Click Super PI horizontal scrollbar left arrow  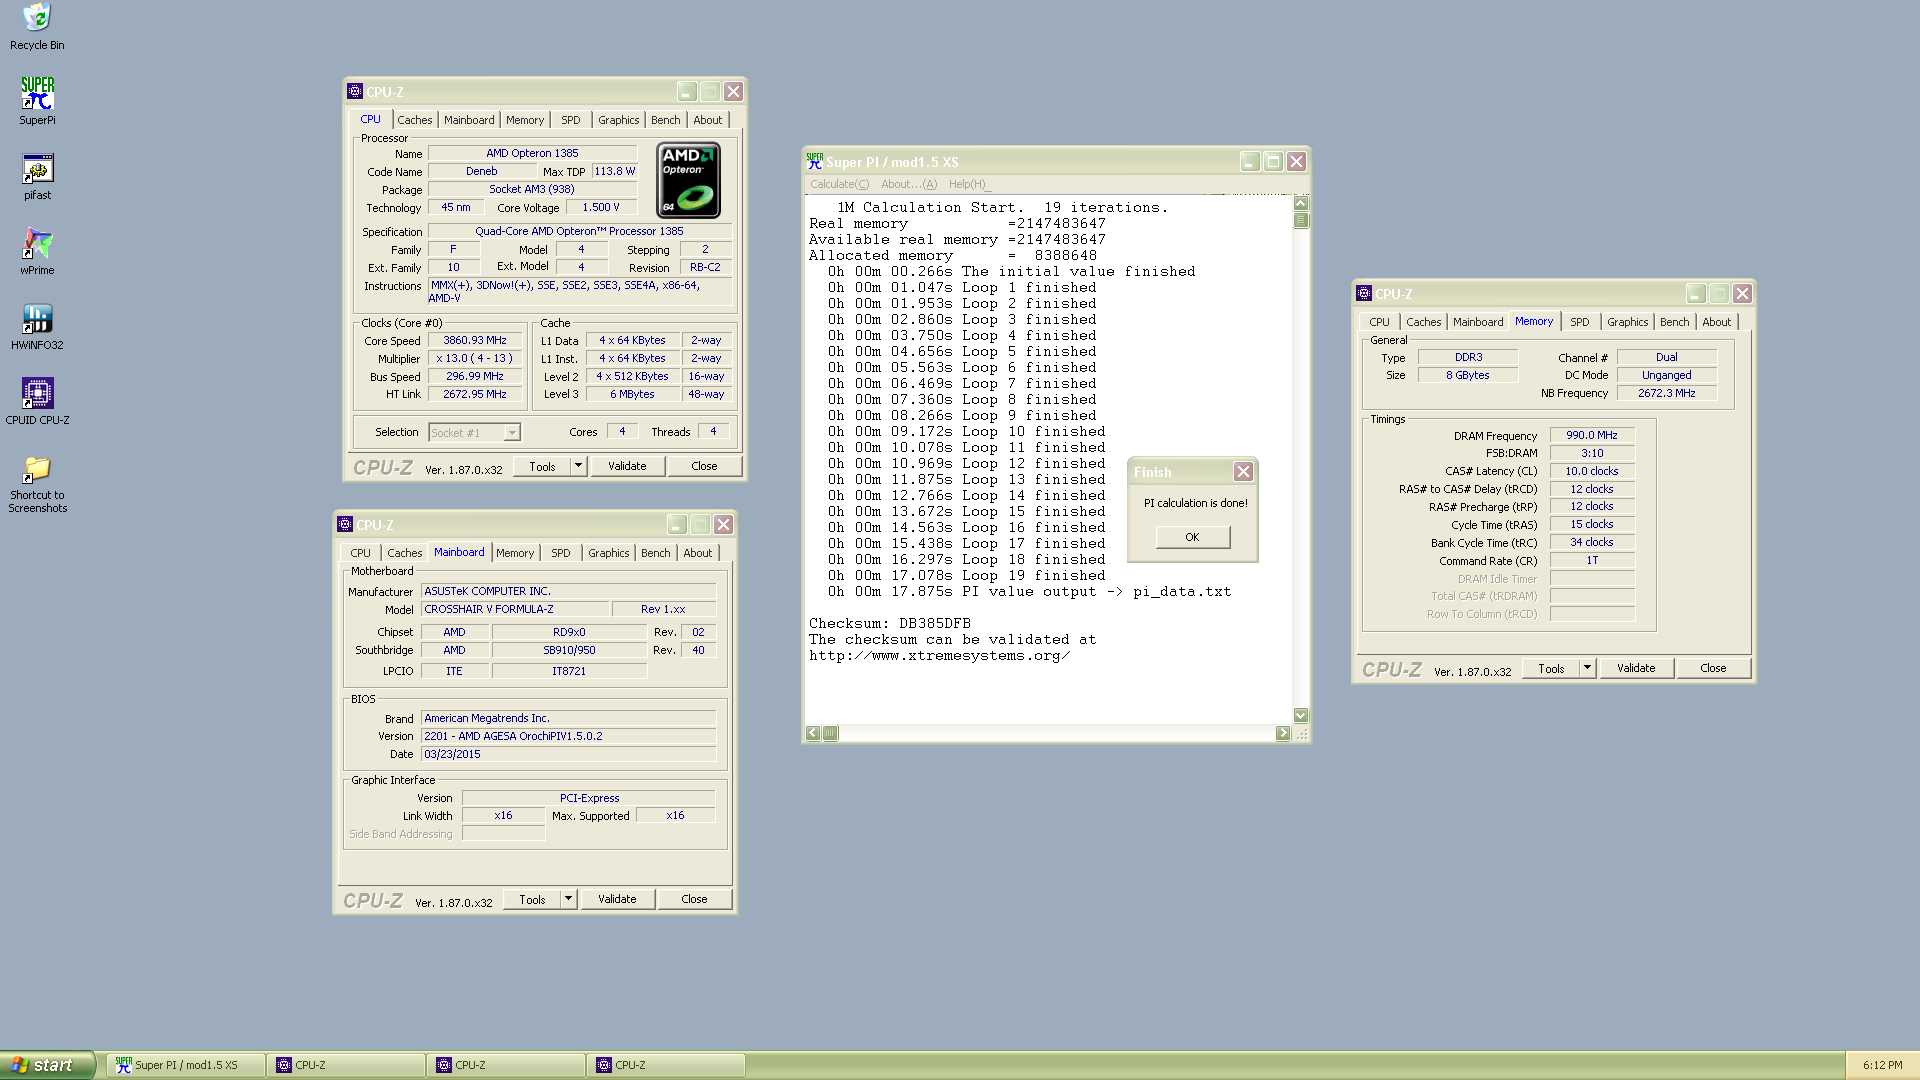(813, 733)
